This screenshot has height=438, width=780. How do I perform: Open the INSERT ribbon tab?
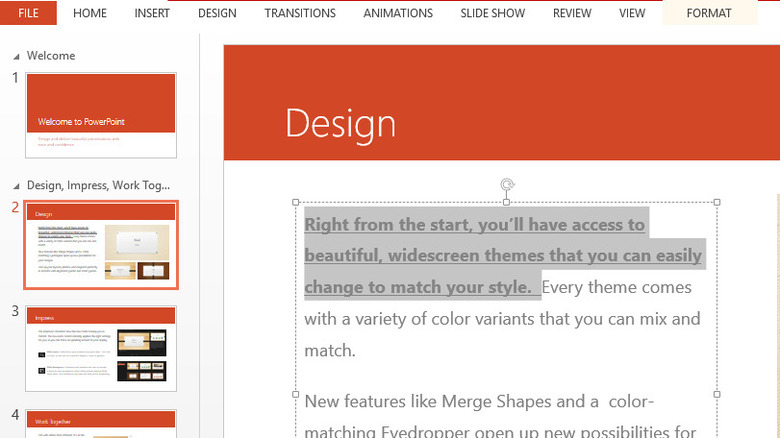tap(151, 13)
